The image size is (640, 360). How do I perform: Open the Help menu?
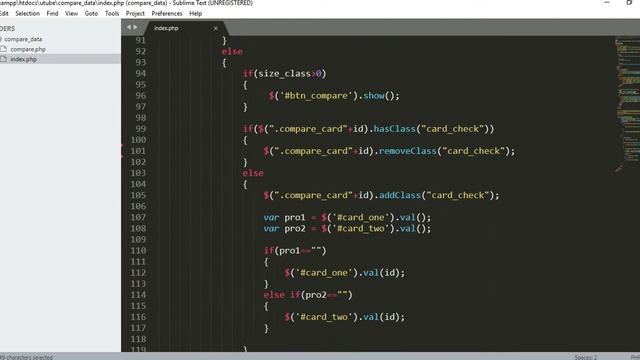pos(196,13)
